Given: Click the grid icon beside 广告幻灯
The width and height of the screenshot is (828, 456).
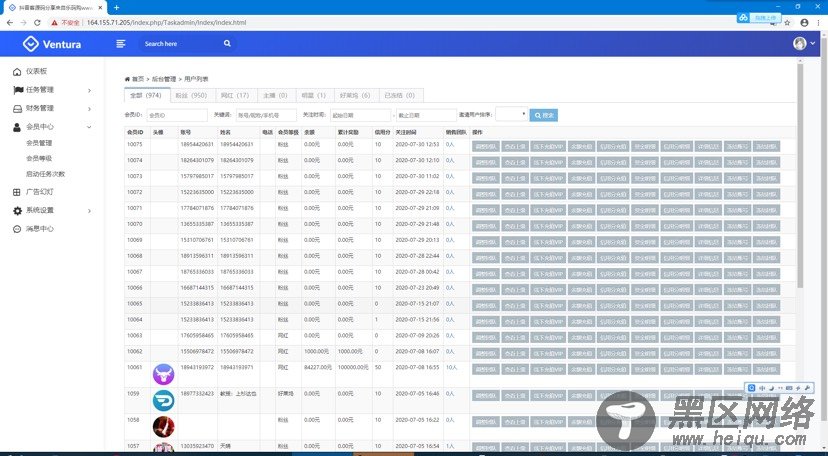Looking at the screenshot, I should 17,192.
